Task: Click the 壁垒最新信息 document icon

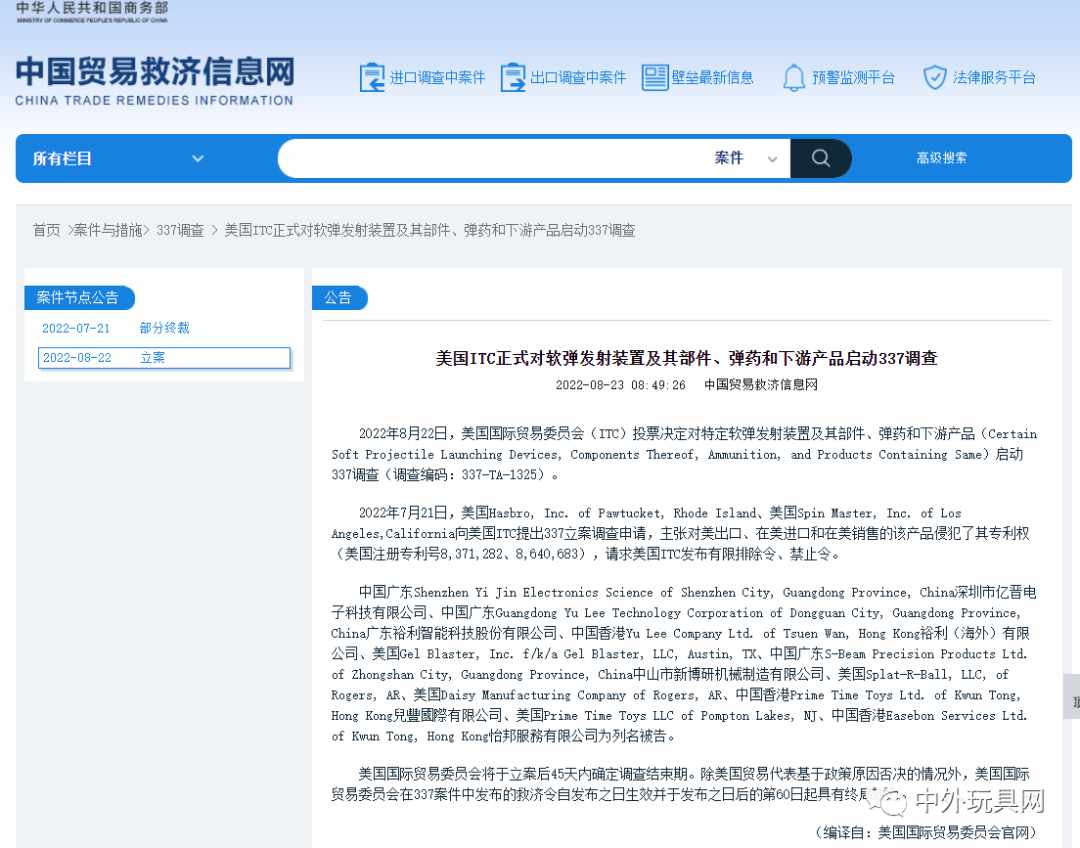Action: click(655, 78)
